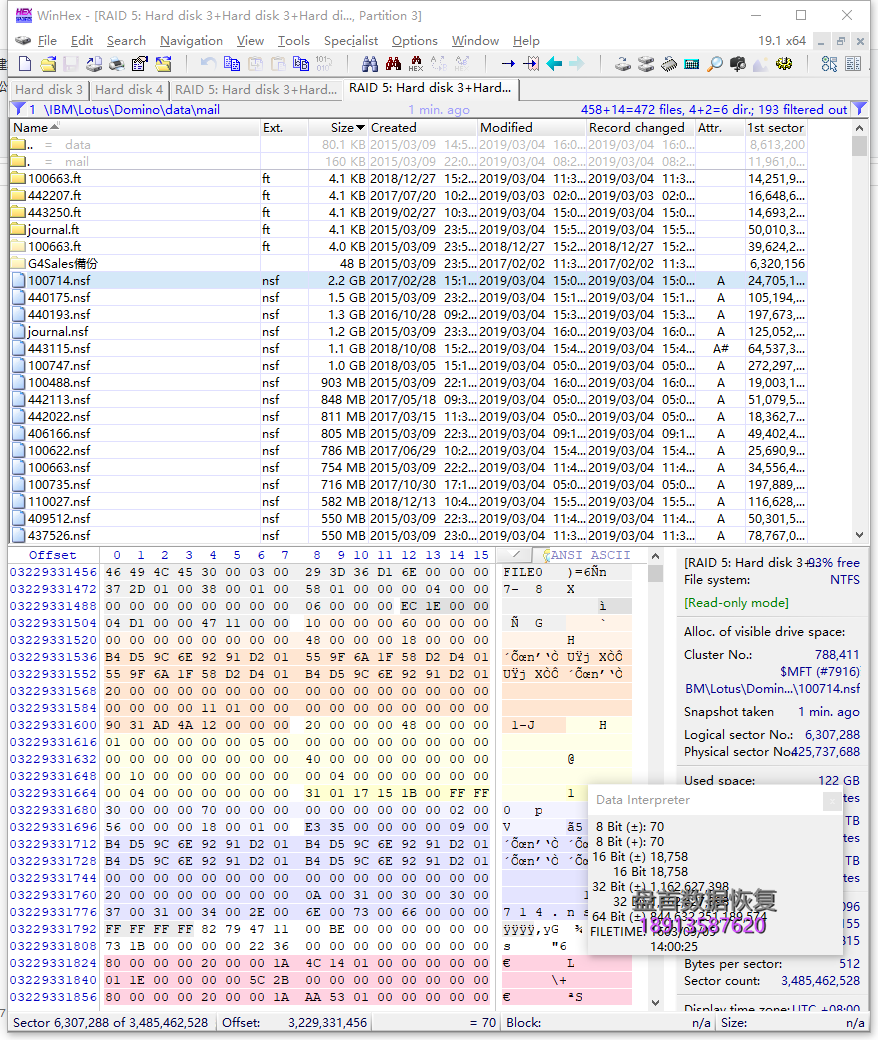Open the Edit menu
878x1040 pixels.
tap(82, 40)
